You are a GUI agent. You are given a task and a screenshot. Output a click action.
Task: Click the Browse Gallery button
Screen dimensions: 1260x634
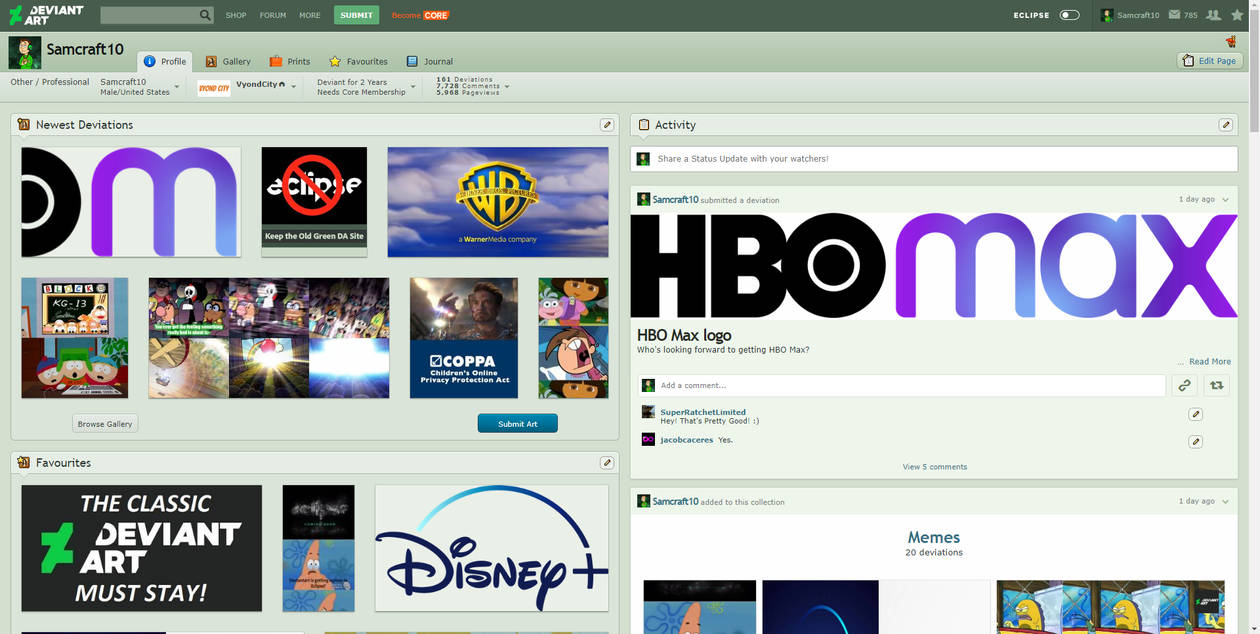coord(105,424)
